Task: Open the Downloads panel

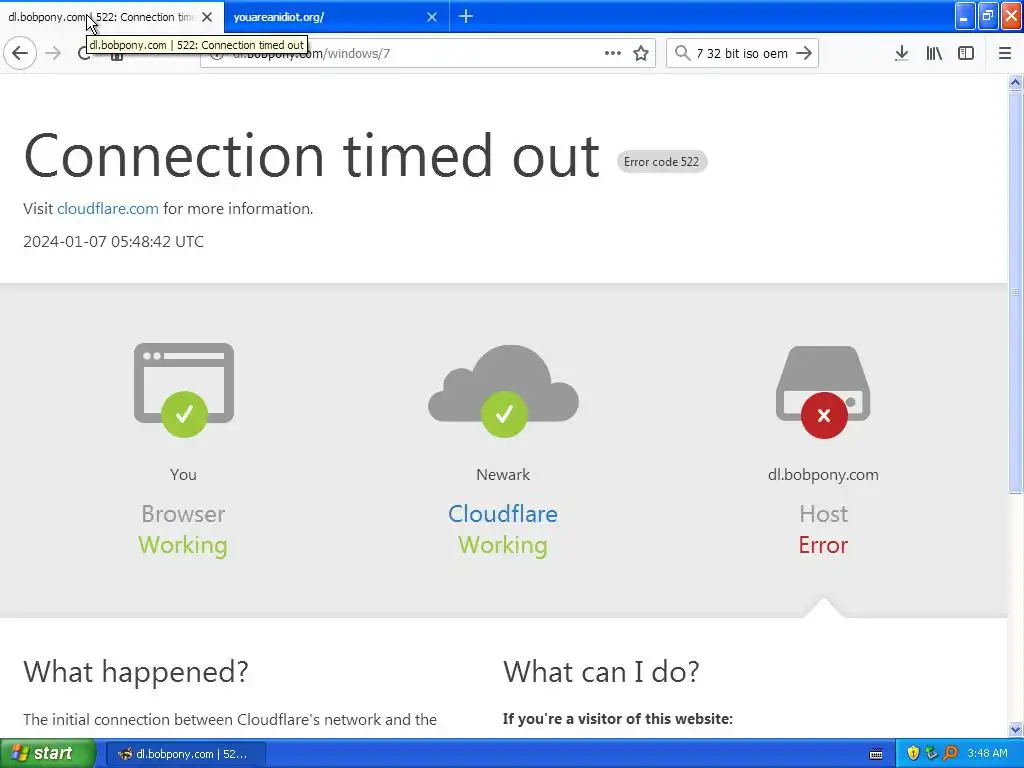Action: (x=901, y=53)
